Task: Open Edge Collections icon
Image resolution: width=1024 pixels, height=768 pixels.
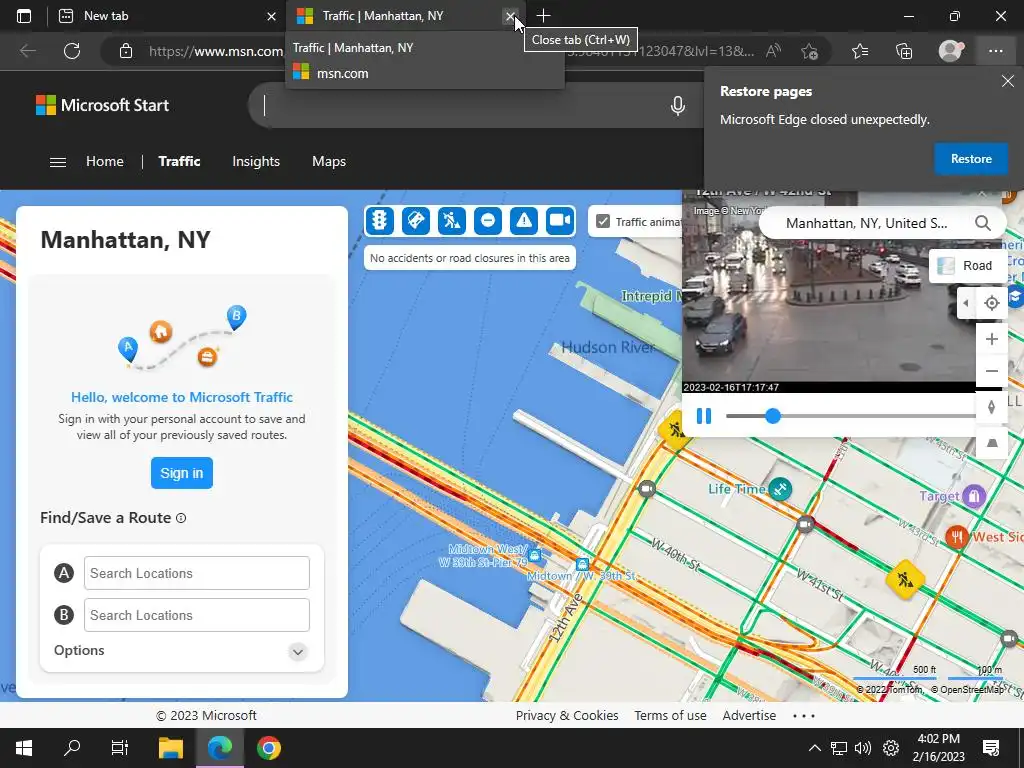Action: pyautogui.click(x=904, y=51)
